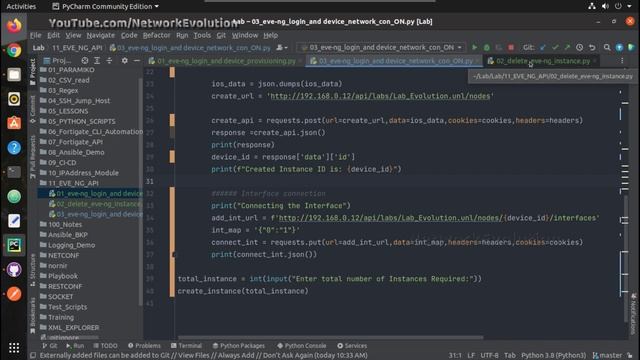The image size is (640, 360).
Task: Open the Navigate menu
Action: pyautogui.click(x=100, y=35)
